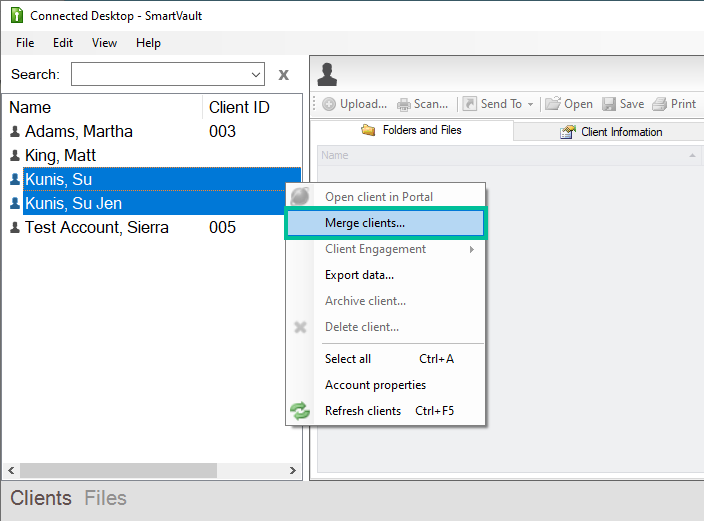Image resolution: width=704 pixels, height=521 pixels.
Task: Switch to Client Information tab
Action: coord(611,132)
